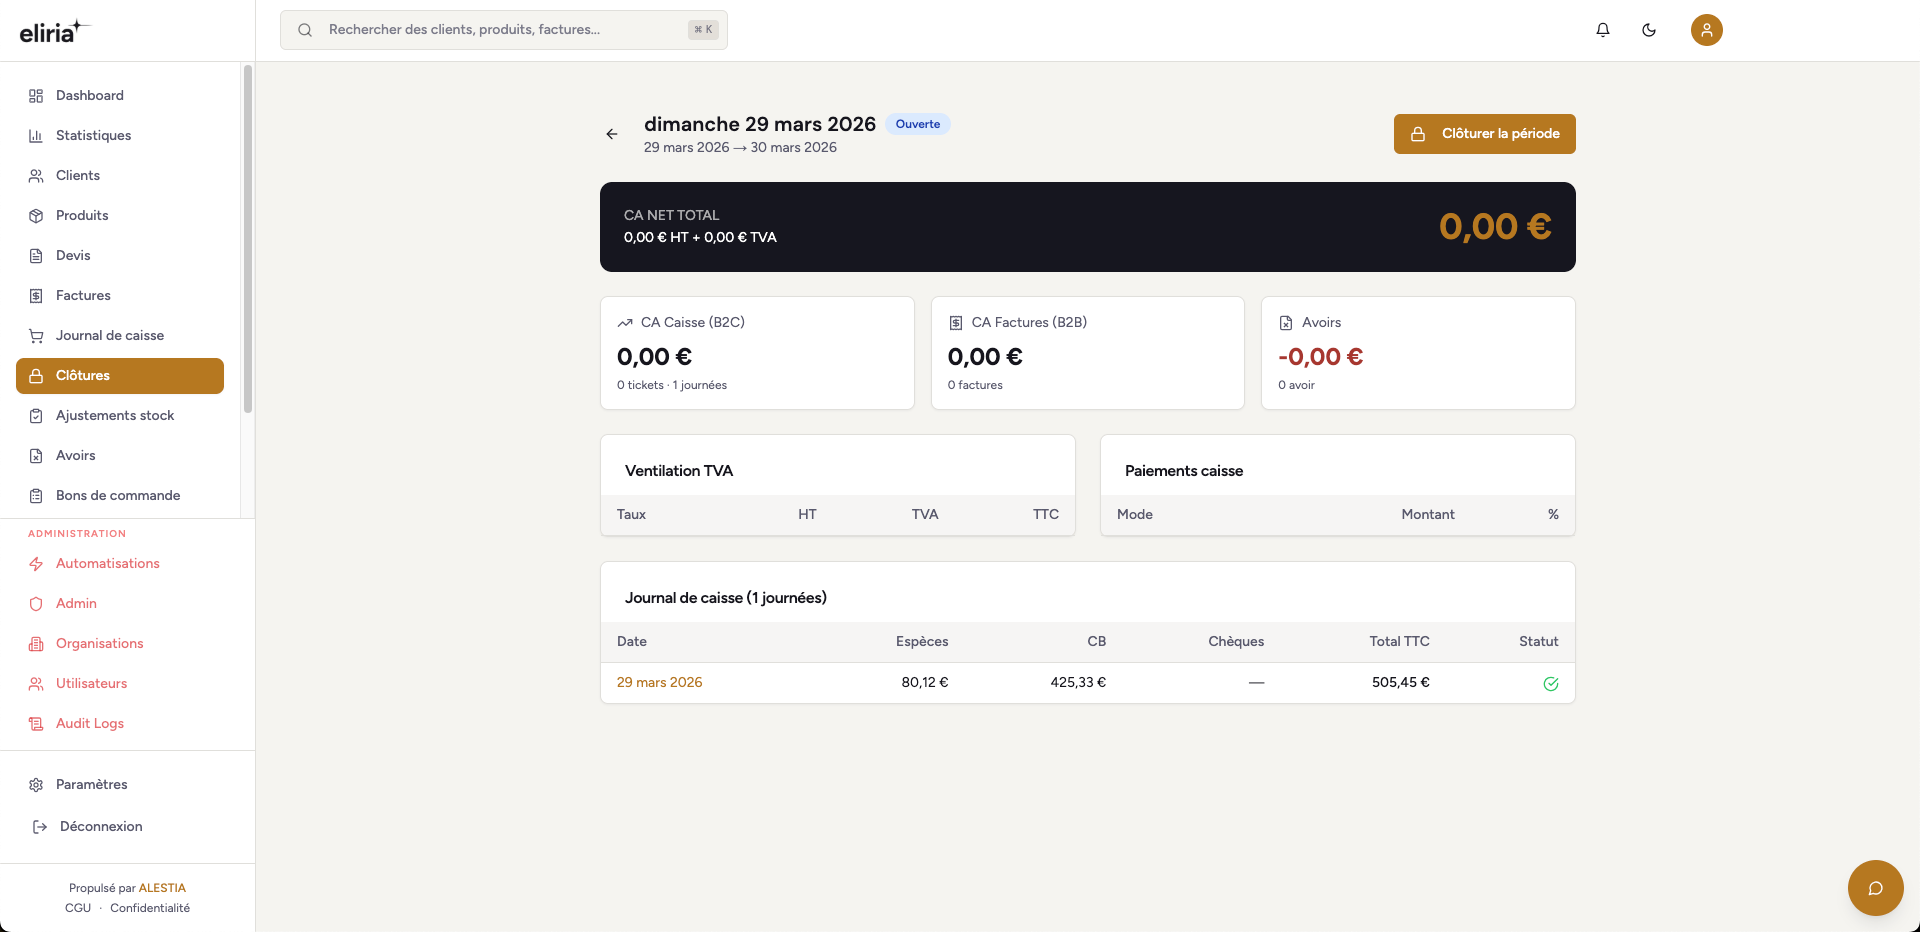Image resolution: width=1920 pixels, height=932 pixels.
Task: Click Avoirs file icon in sidebar
Action: click(x=36, y=456)
